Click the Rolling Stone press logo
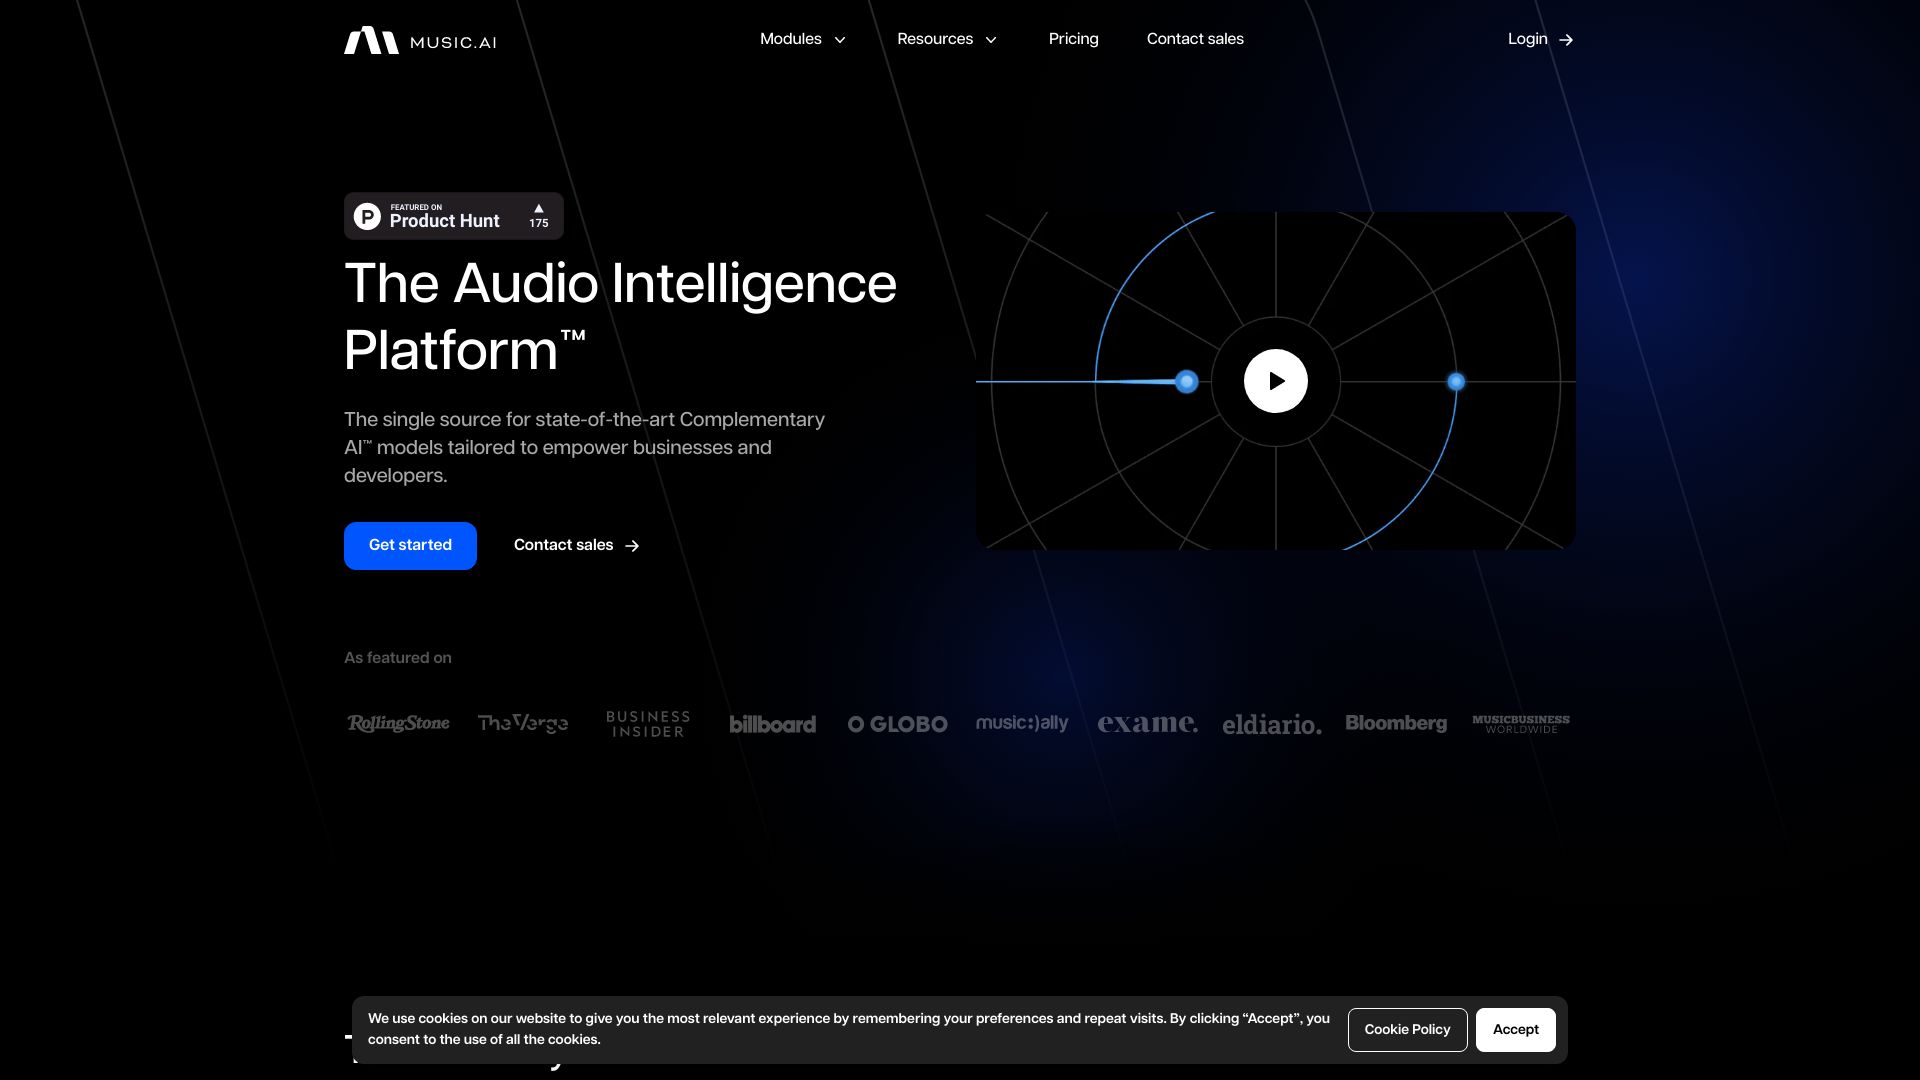This screenshot has height=1080, width=1920. [x=397, y=723]
